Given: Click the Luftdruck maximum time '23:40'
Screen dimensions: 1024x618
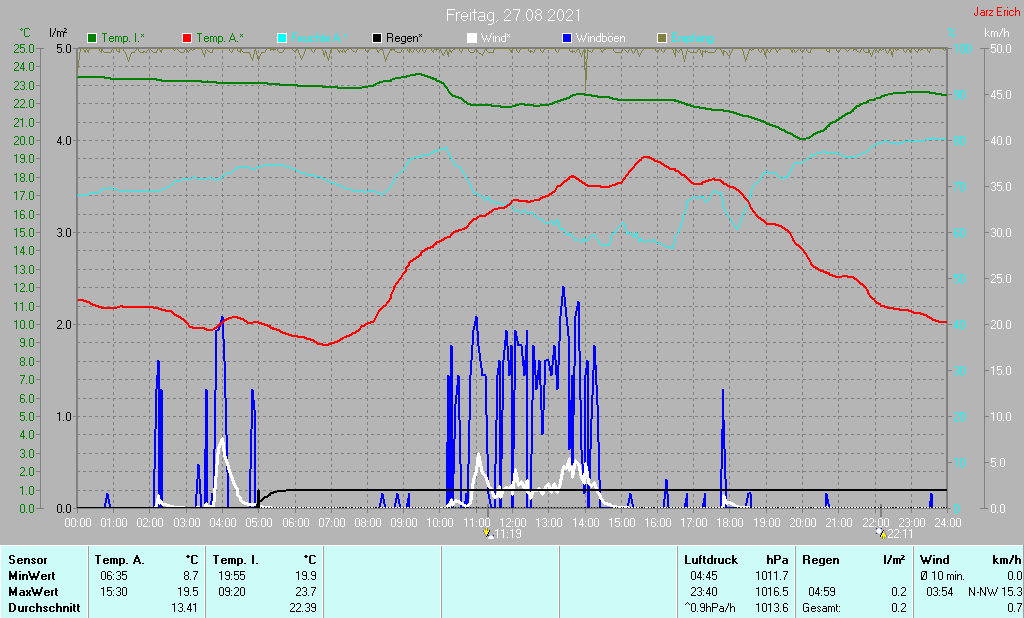Looking at the screenshot, I should click(x=704, y=592).
